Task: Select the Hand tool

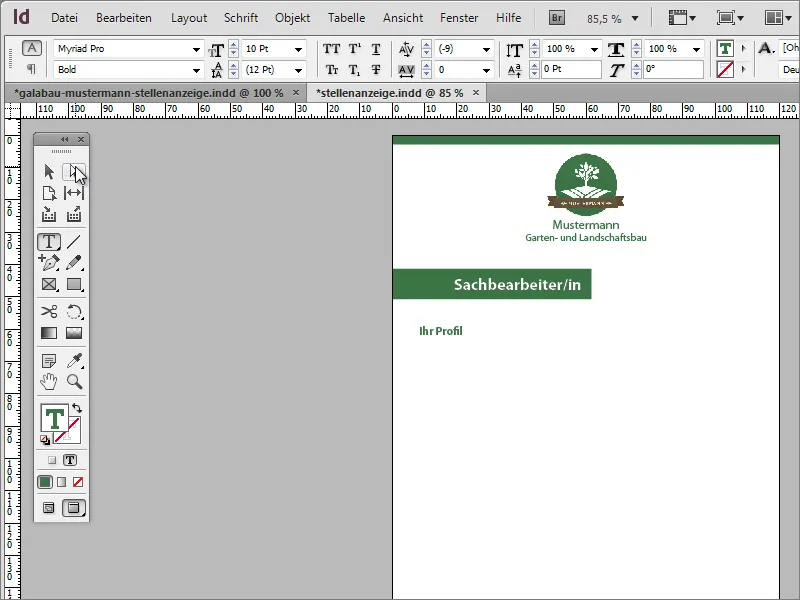Action: (x=49, y=382)
